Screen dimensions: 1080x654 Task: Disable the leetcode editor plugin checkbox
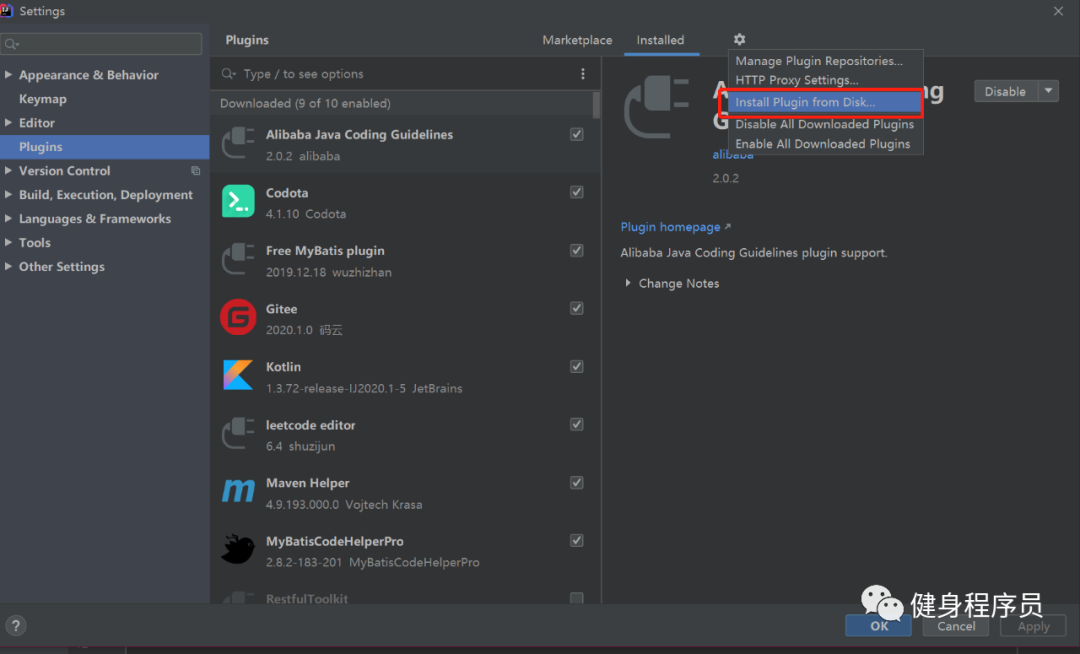tap(577, 424)
